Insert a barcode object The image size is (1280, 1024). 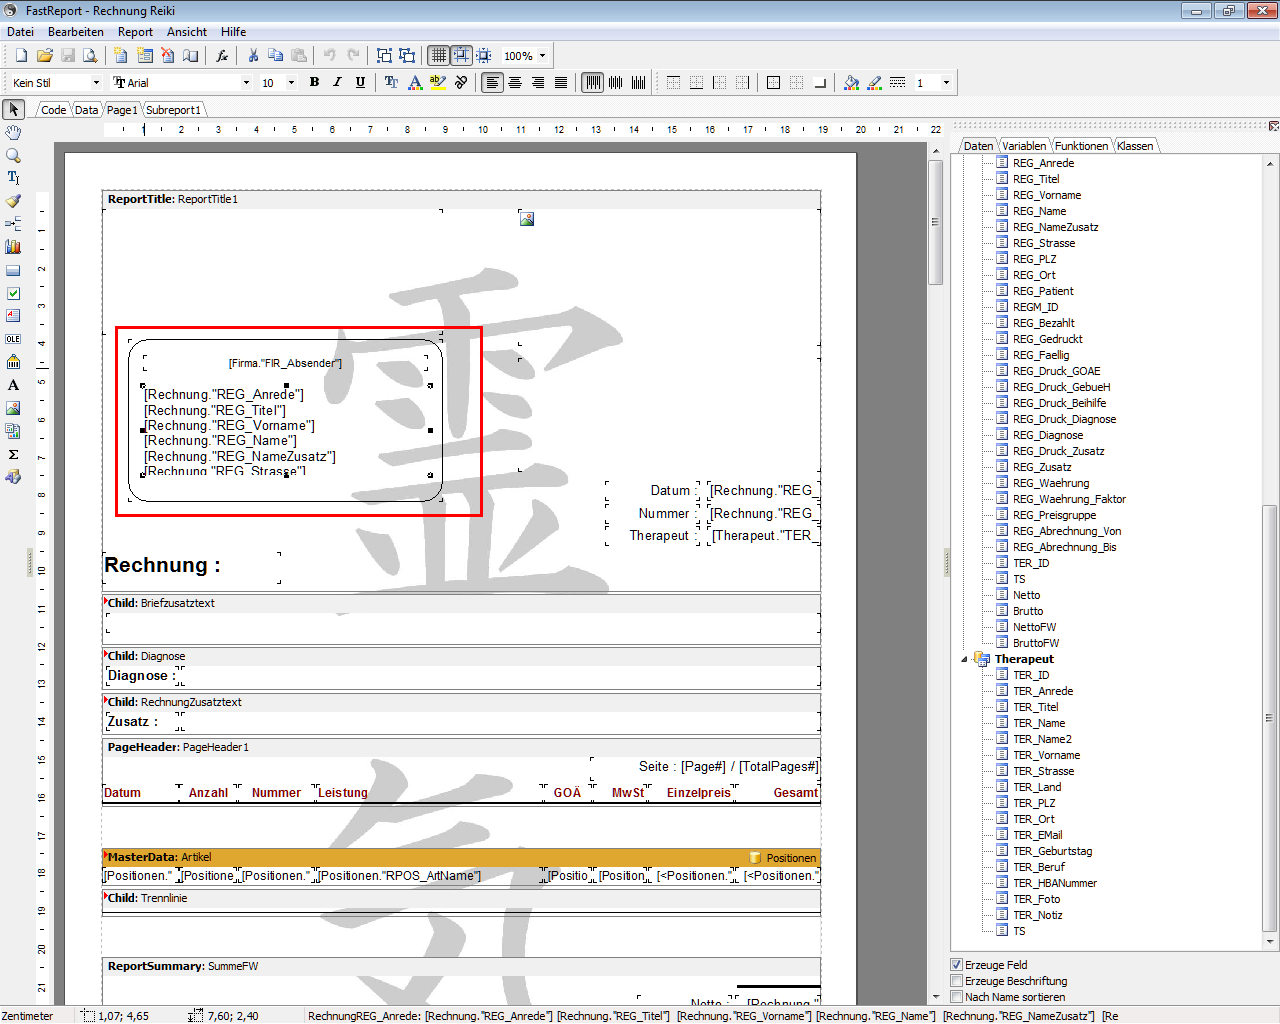(13, 362)
